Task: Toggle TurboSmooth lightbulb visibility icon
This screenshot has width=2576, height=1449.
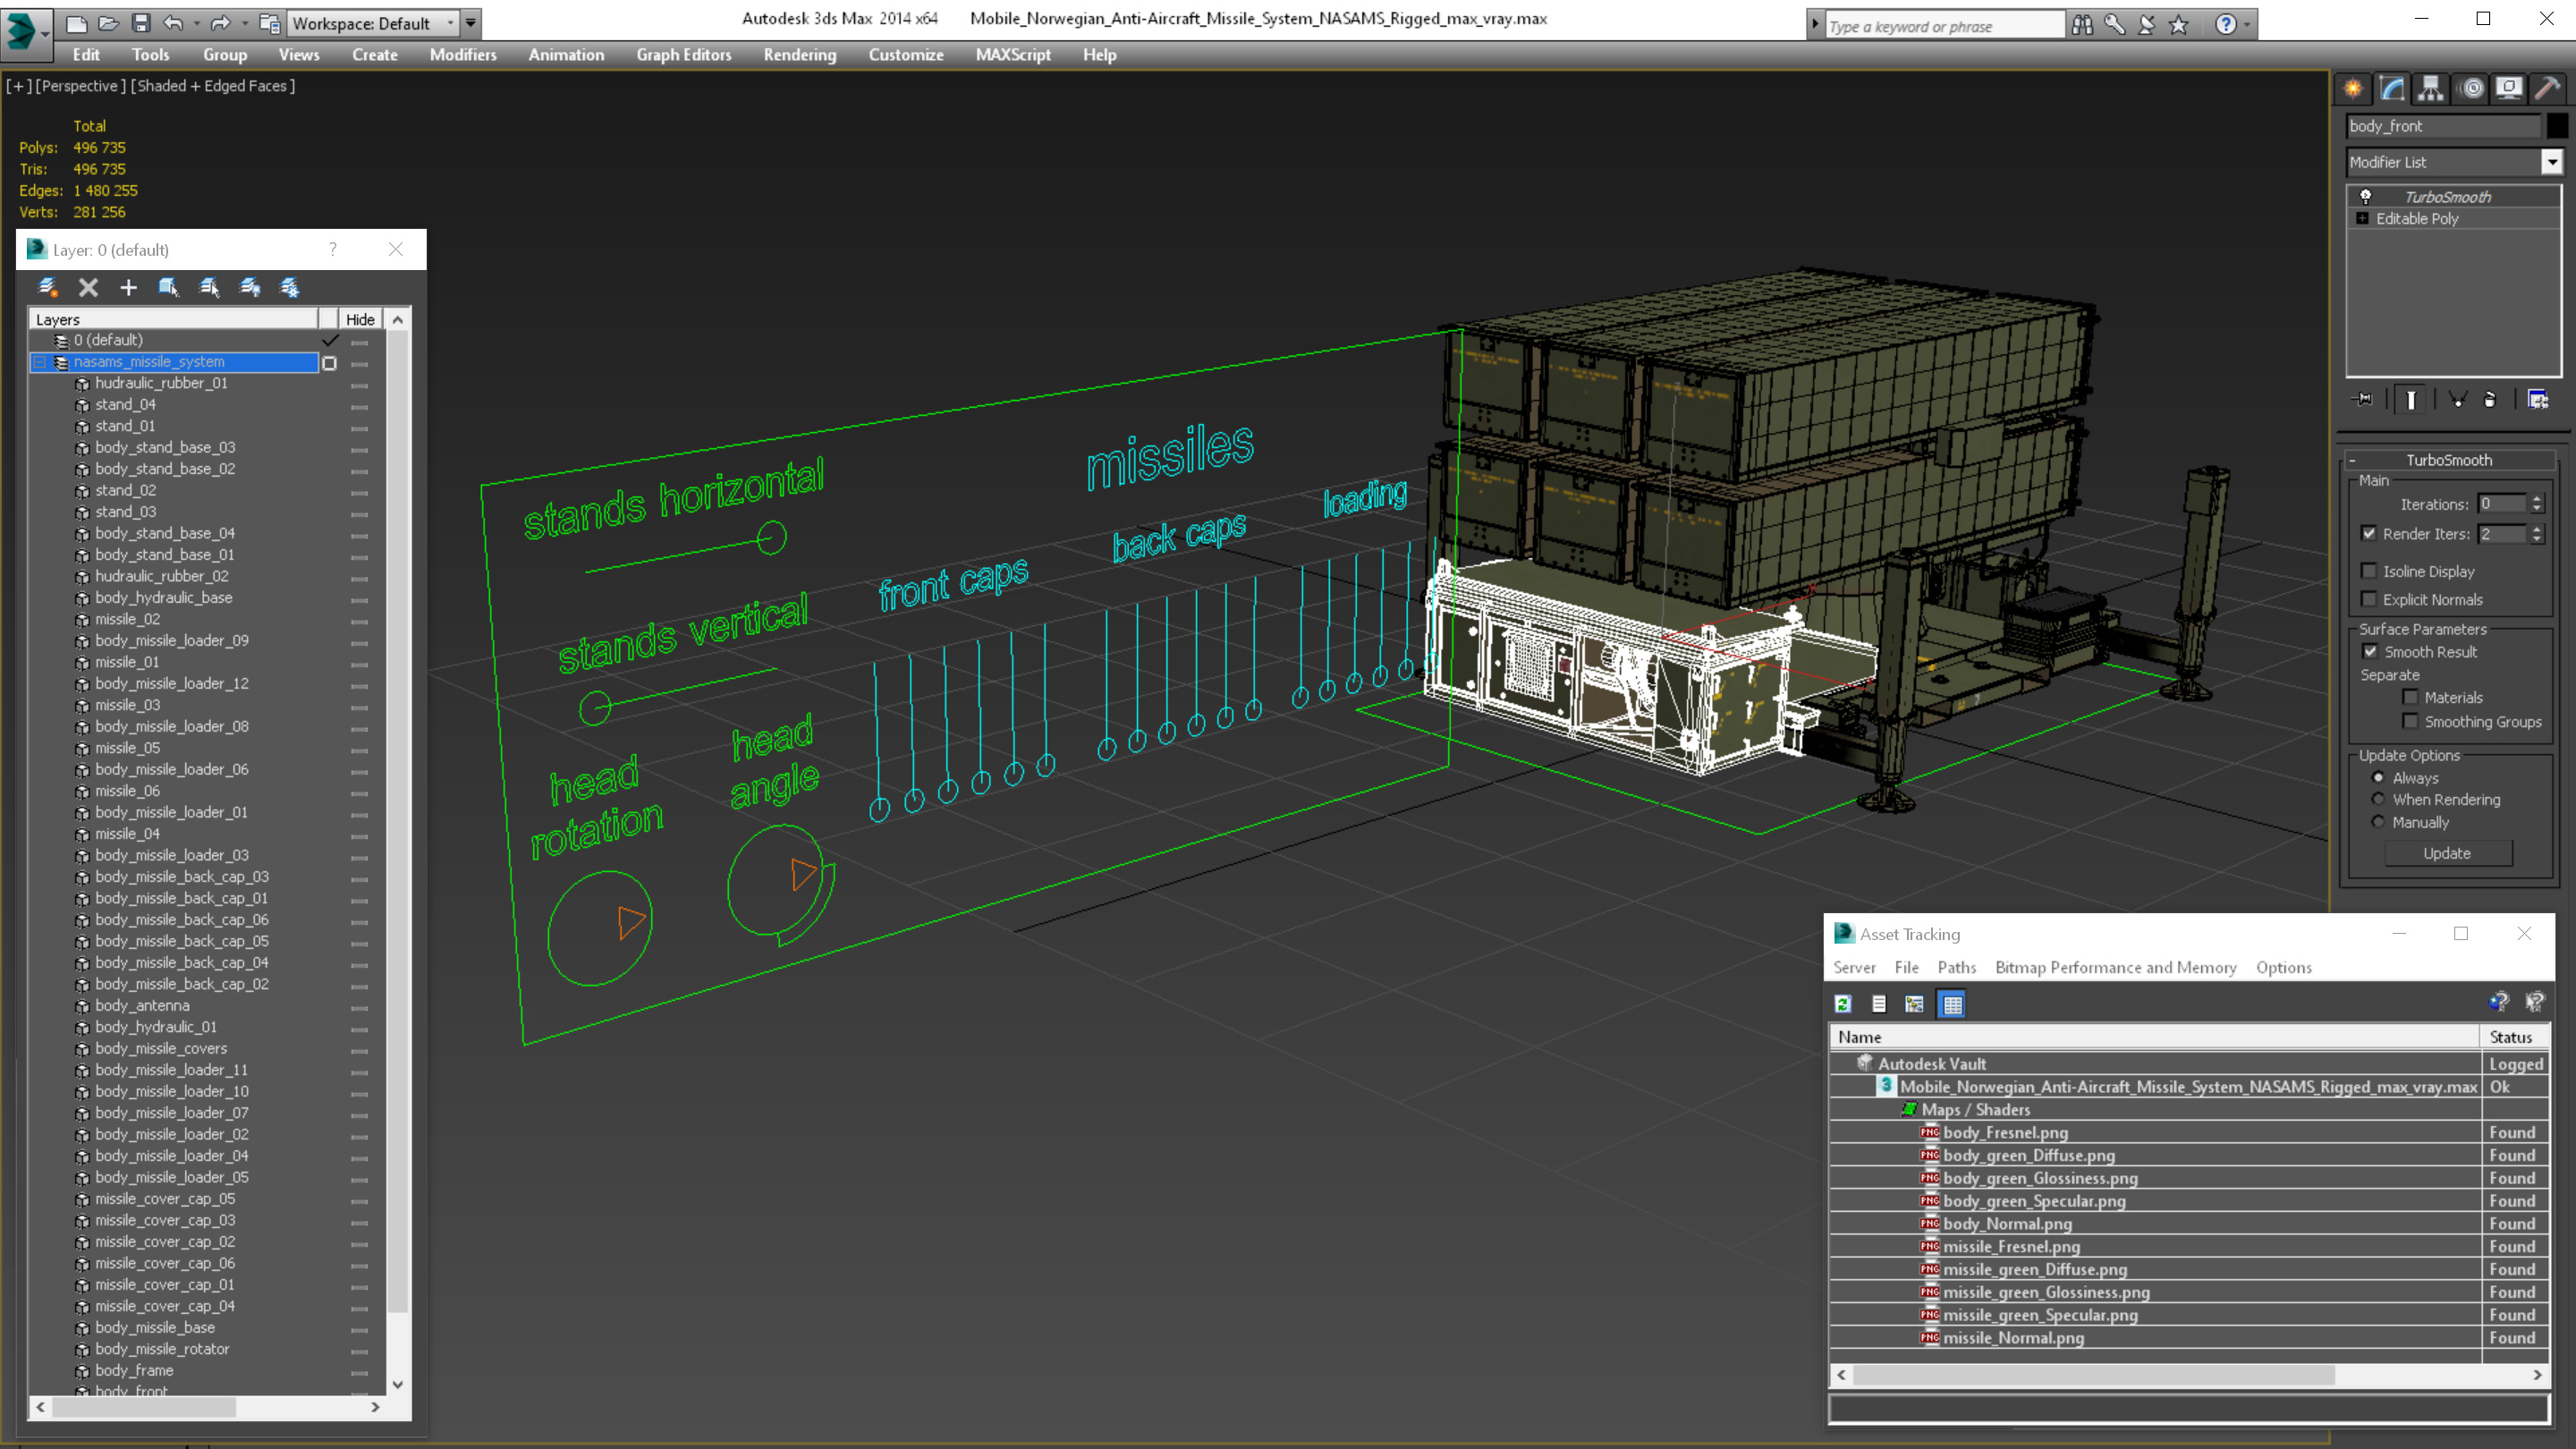Action: coord(2366,197)
